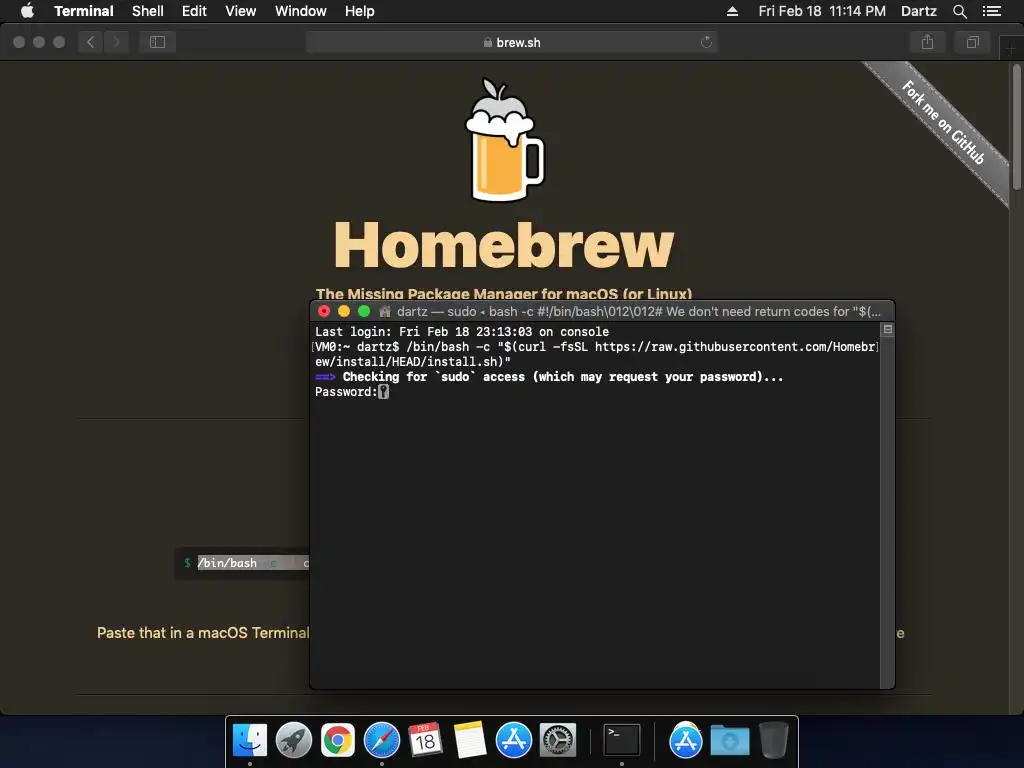Click the Terminal home folder proxy icon
The width and height of the screenshot is (1024, 768).
pos(385,312)
